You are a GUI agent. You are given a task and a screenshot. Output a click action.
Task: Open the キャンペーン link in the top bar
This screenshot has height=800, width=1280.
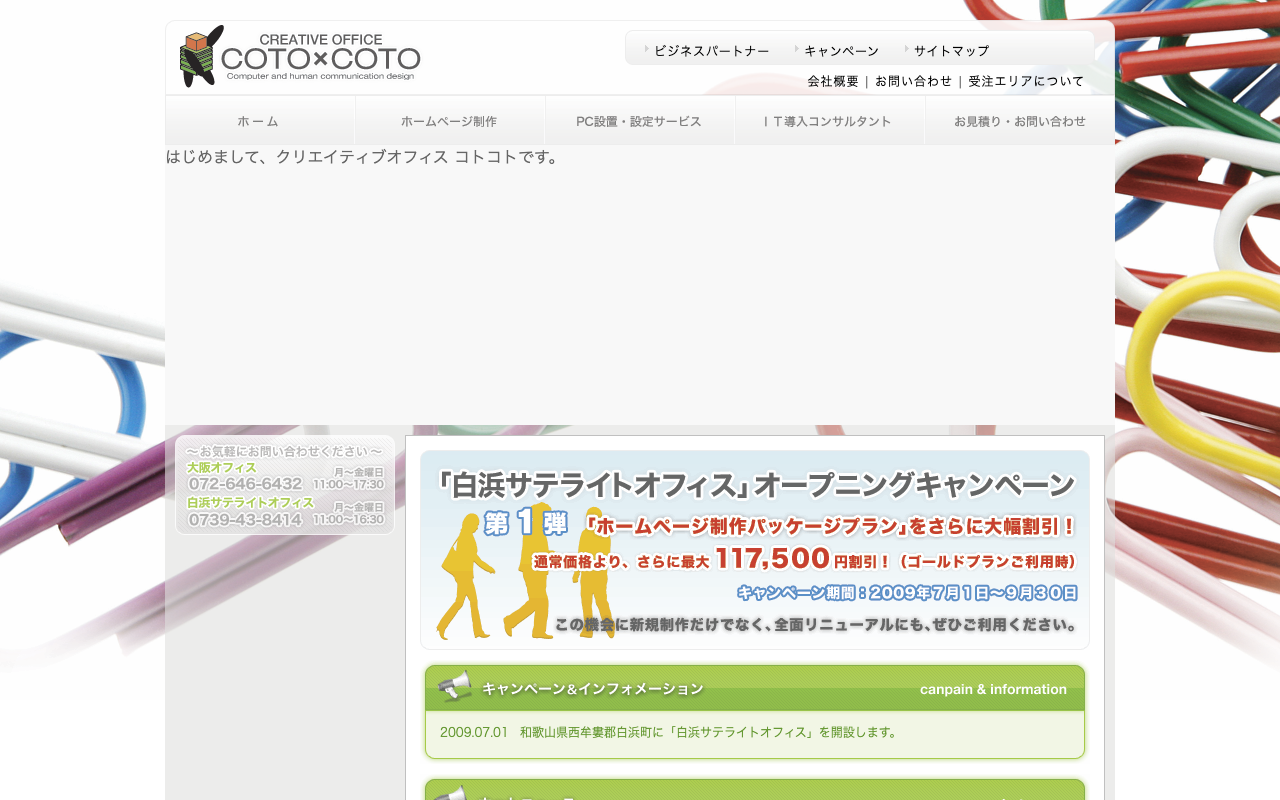coord(841,50)
